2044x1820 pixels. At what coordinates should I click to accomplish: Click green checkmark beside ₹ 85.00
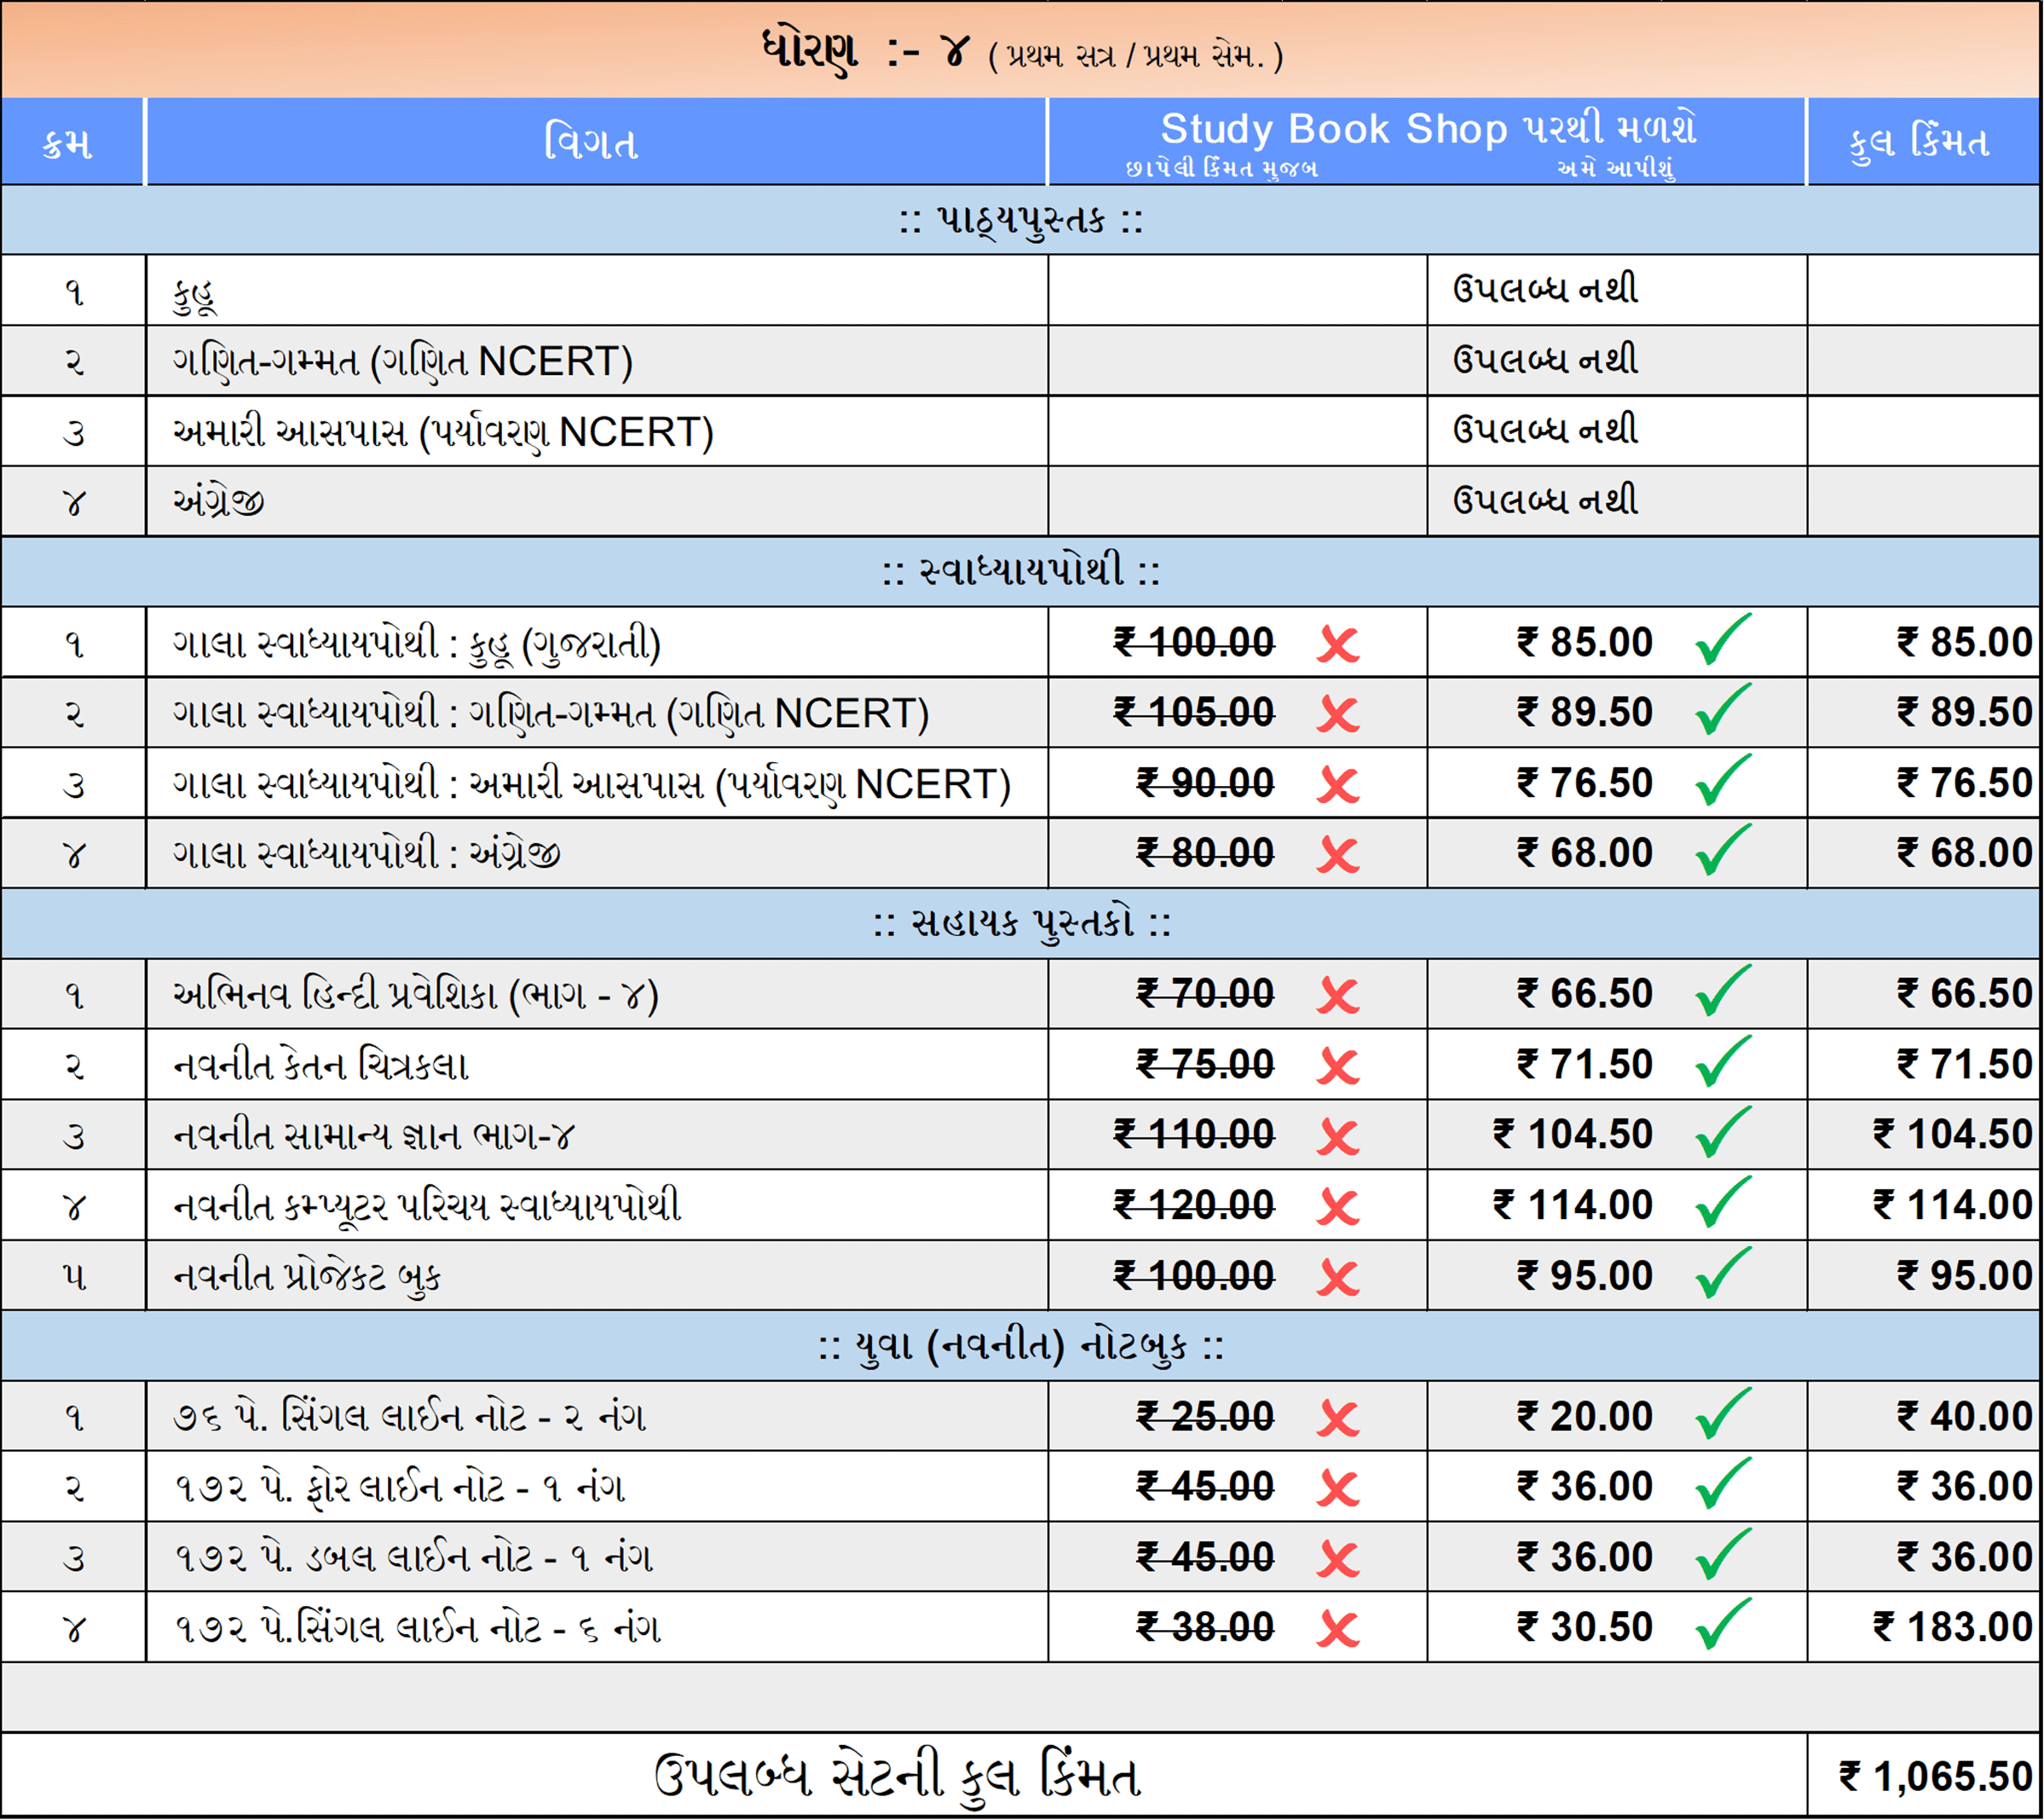point(1723,640)
